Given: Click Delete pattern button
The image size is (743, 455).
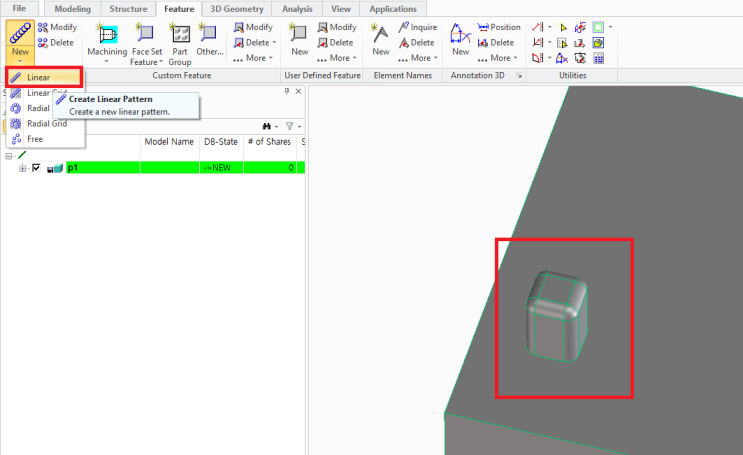Looking at the screenshot, I should click(56, 43).
